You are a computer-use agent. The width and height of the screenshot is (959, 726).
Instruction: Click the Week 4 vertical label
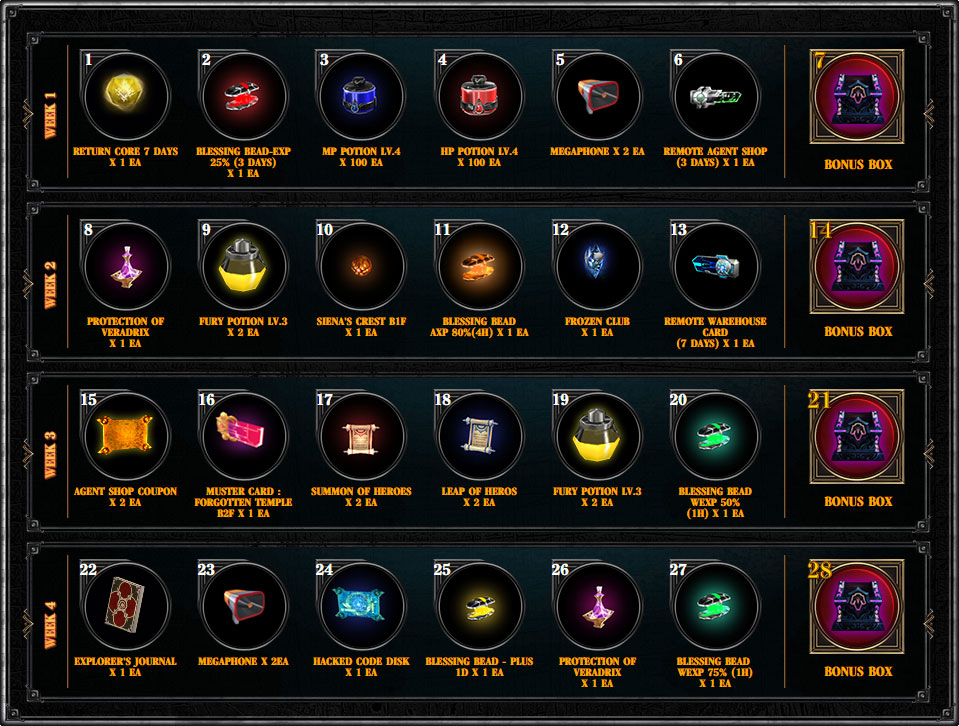click(x=50, y=625)
